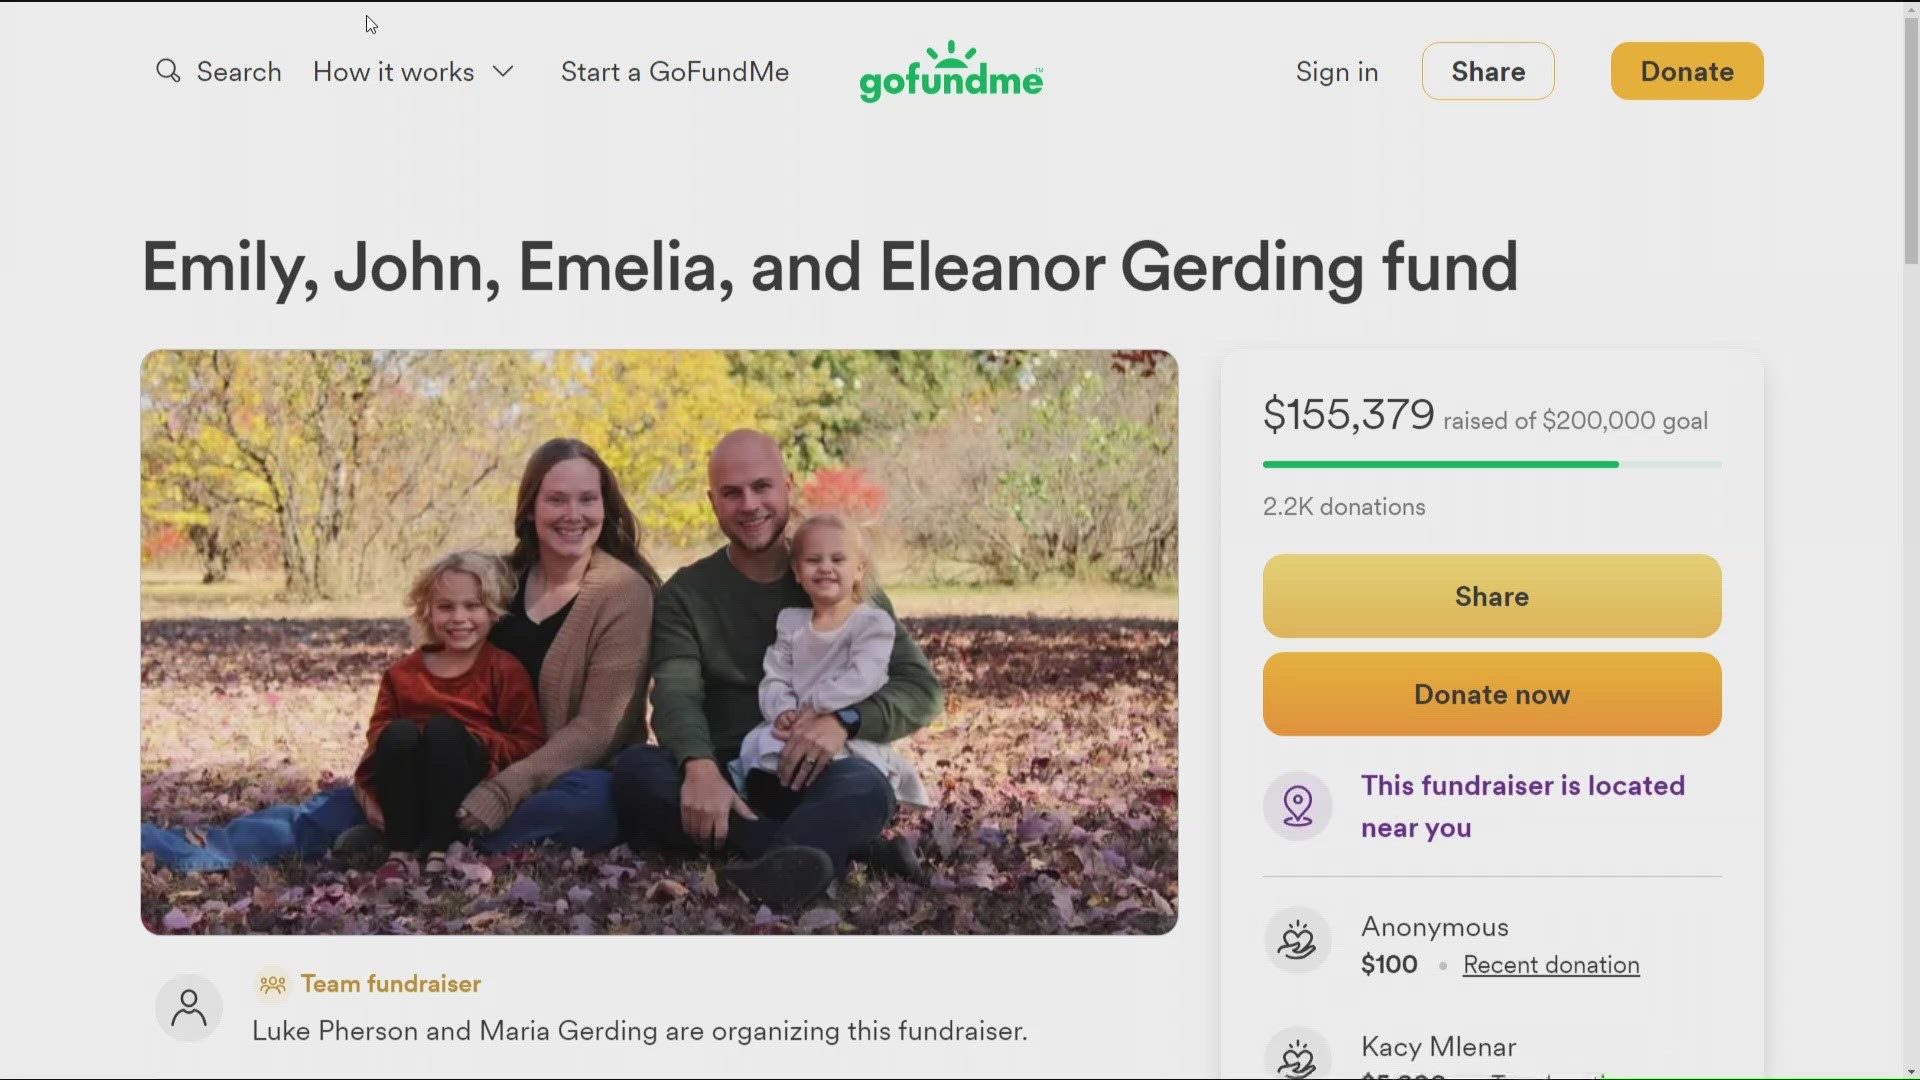Click the GoFundMe logo icon

[x=949, y=71]
